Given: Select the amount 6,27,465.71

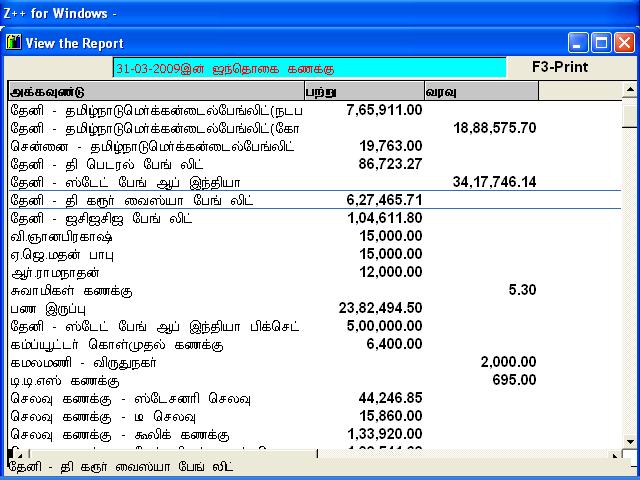Looking at the screenshot, I should [384, 200].
